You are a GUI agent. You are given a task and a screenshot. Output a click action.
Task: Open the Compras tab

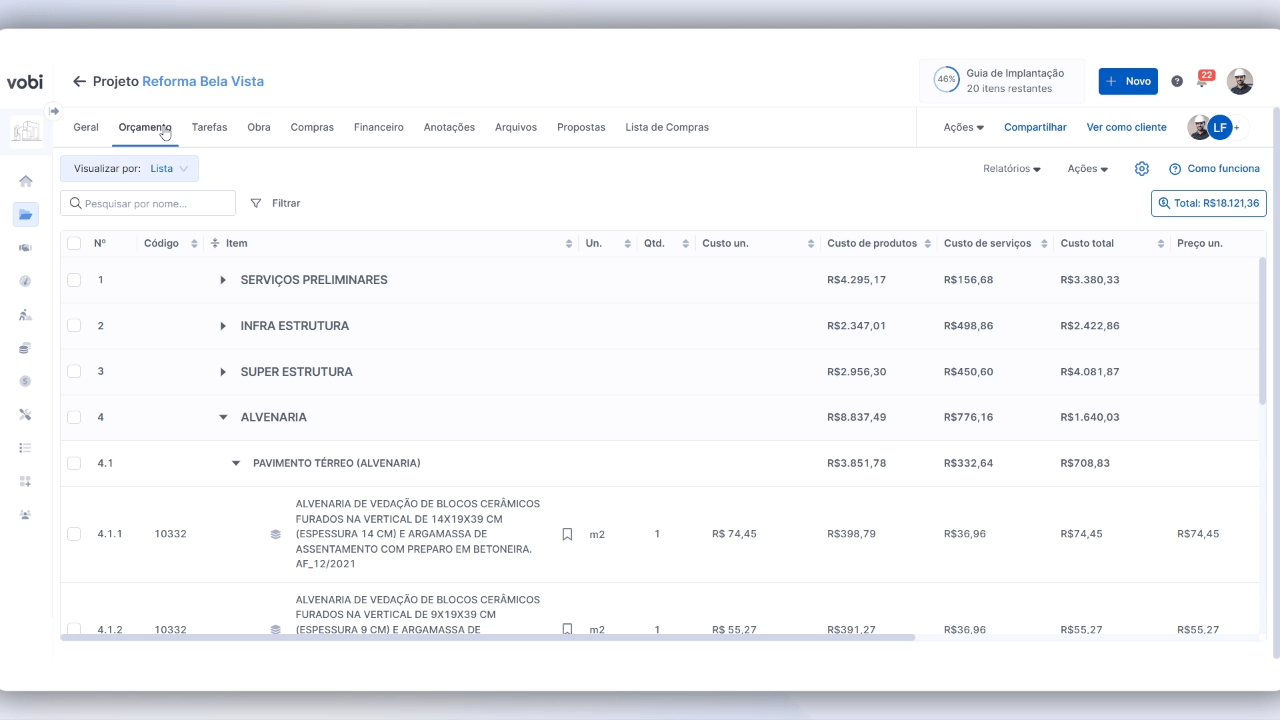[312, 127]
